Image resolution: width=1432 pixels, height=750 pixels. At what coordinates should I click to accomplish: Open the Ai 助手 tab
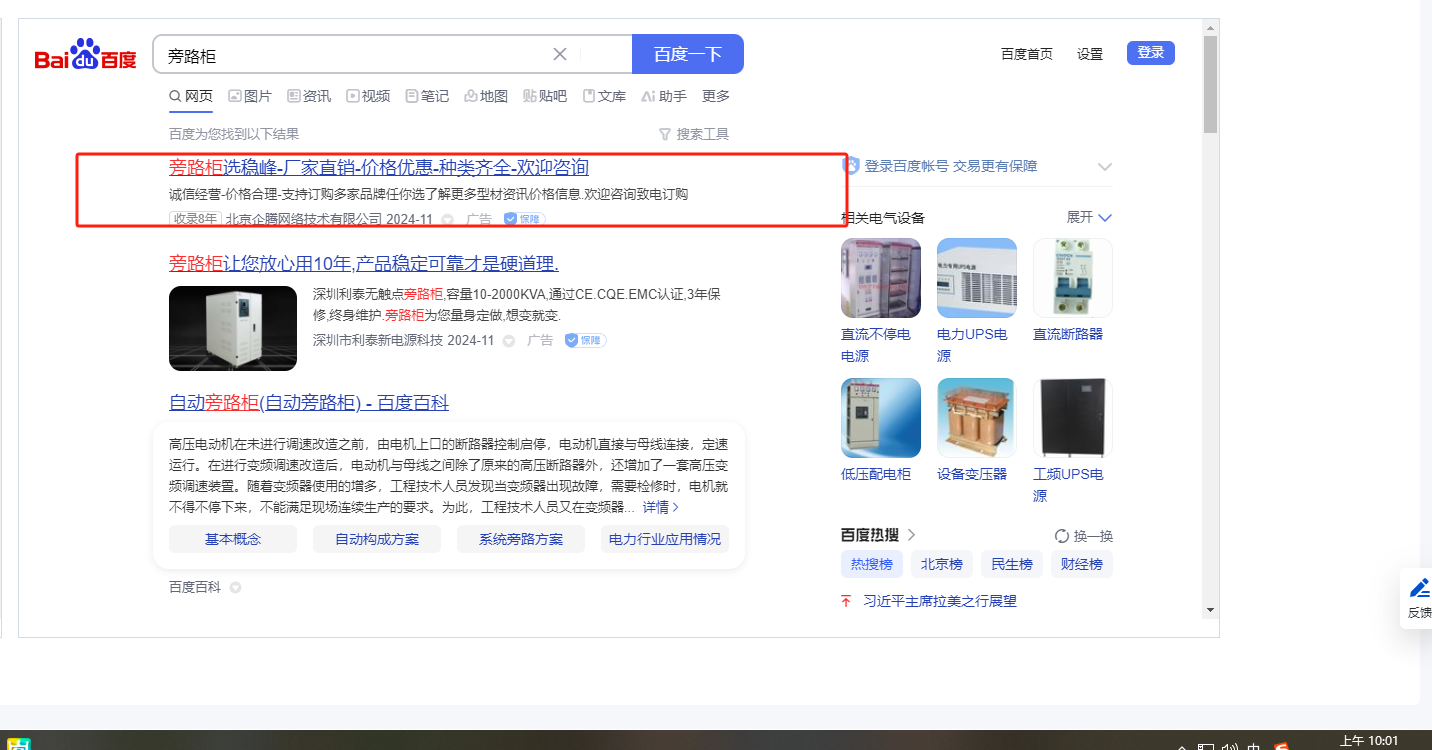coord(664,96)
